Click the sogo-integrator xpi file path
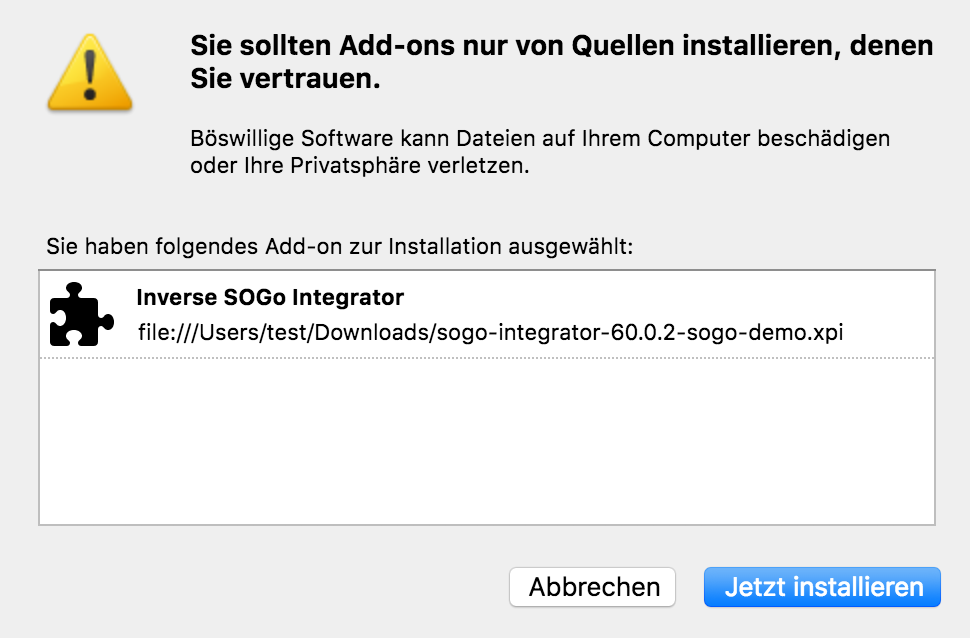The image size is (970, 638). click(491, 332)
